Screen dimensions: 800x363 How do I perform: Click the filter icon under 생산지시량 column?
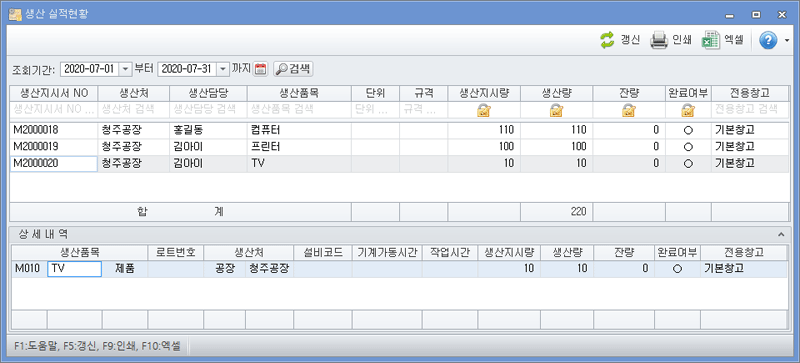click(x=484, y=109)
